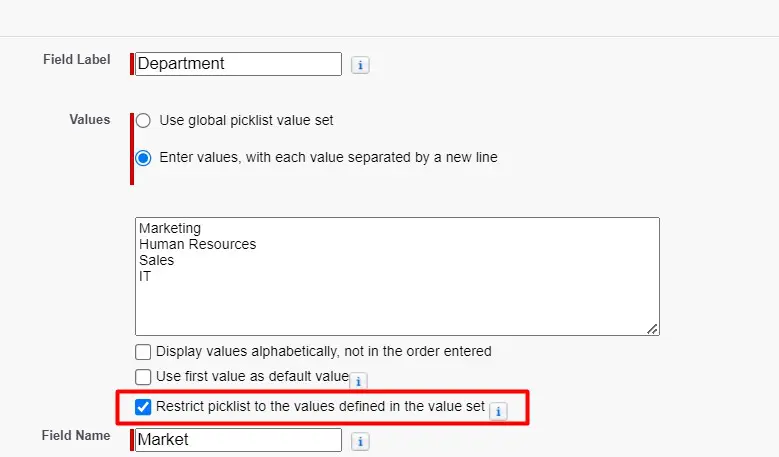Screen dimensions: 779x457
Task: Click info icon next to default value option
Action: point(358,381)
